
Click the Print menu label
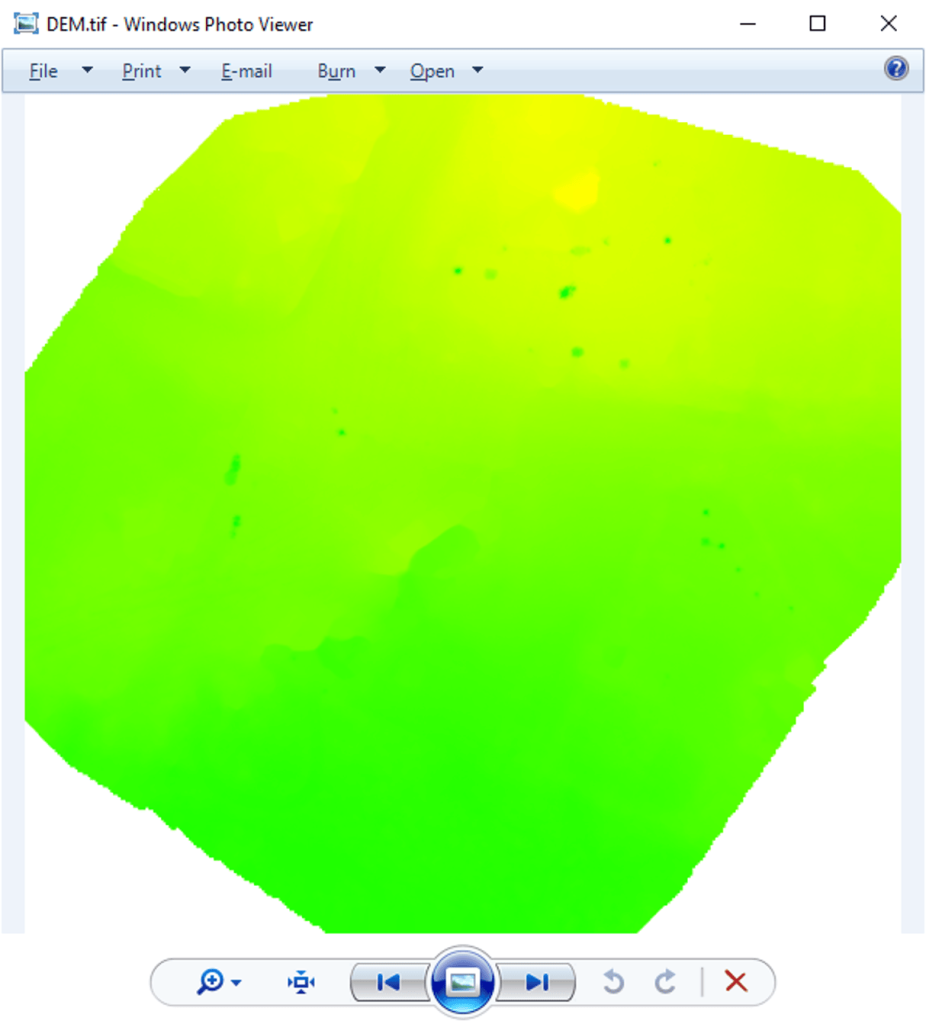tap(140, 70)
